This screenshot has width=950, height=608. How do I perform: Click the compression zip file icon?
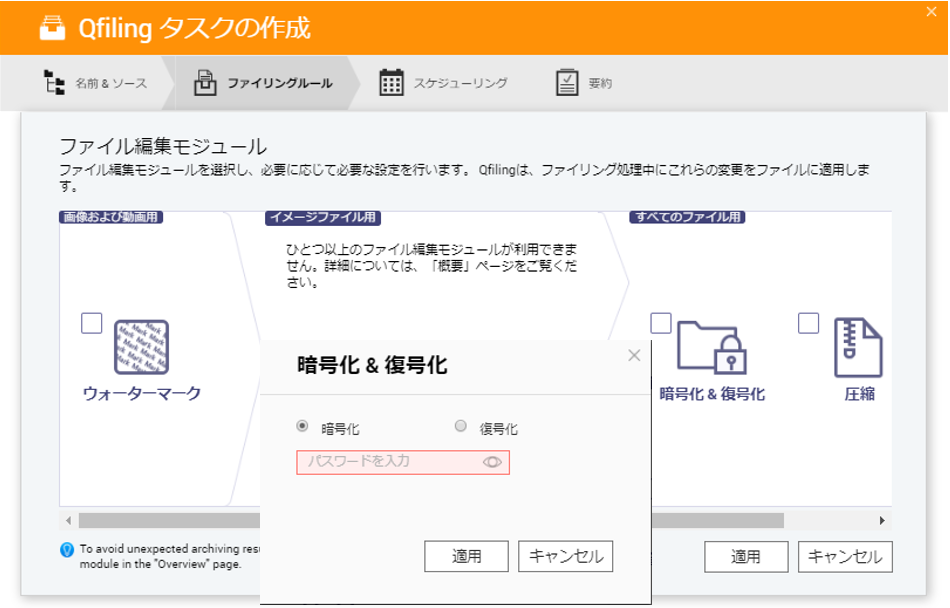[x=858, y=347]
